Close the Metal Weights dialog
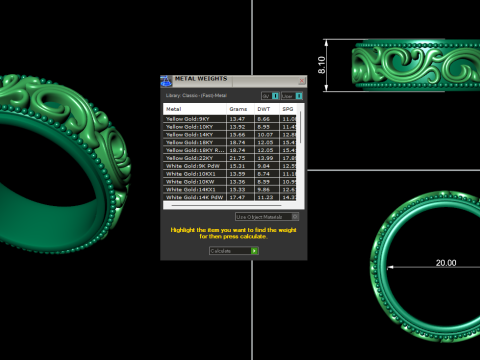The width and height of the screenshot is (480, 360). tap(301, 81)
